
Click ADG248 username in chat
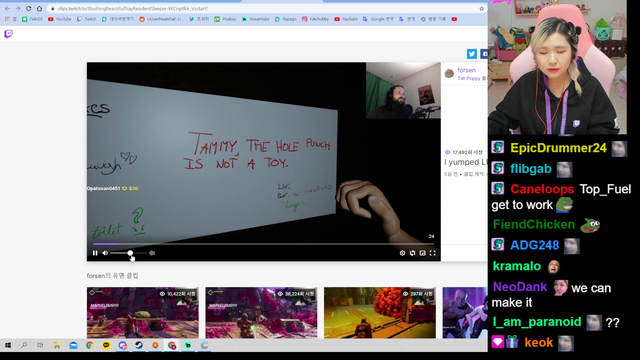pyautogui.click(x=534, y=245)
